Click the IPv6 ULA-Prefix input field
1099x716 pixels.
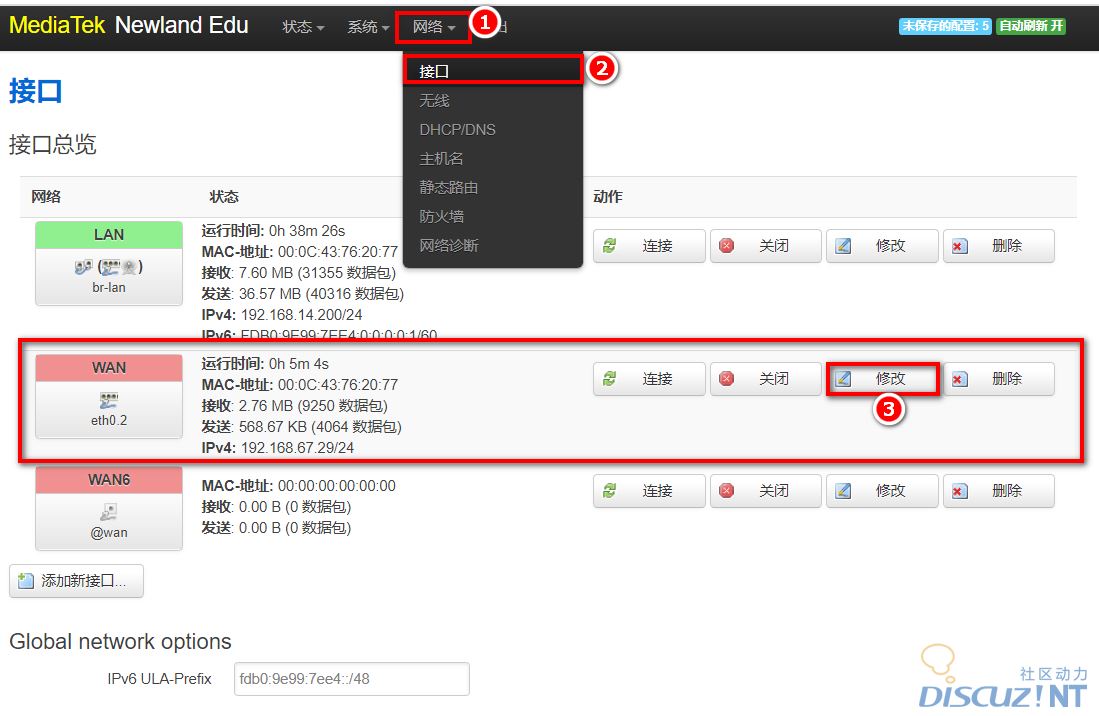pos(352,679)
